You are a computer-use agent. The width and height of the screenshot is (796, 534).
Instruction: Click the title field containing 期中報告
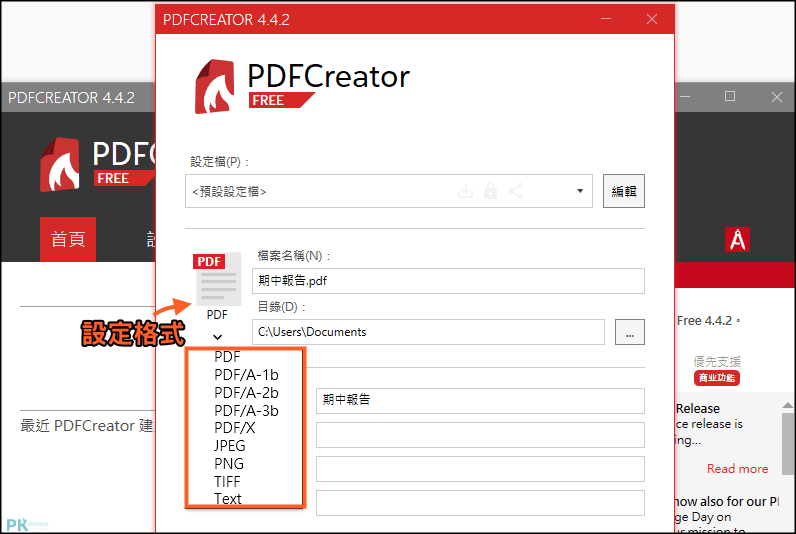[480, 400]
